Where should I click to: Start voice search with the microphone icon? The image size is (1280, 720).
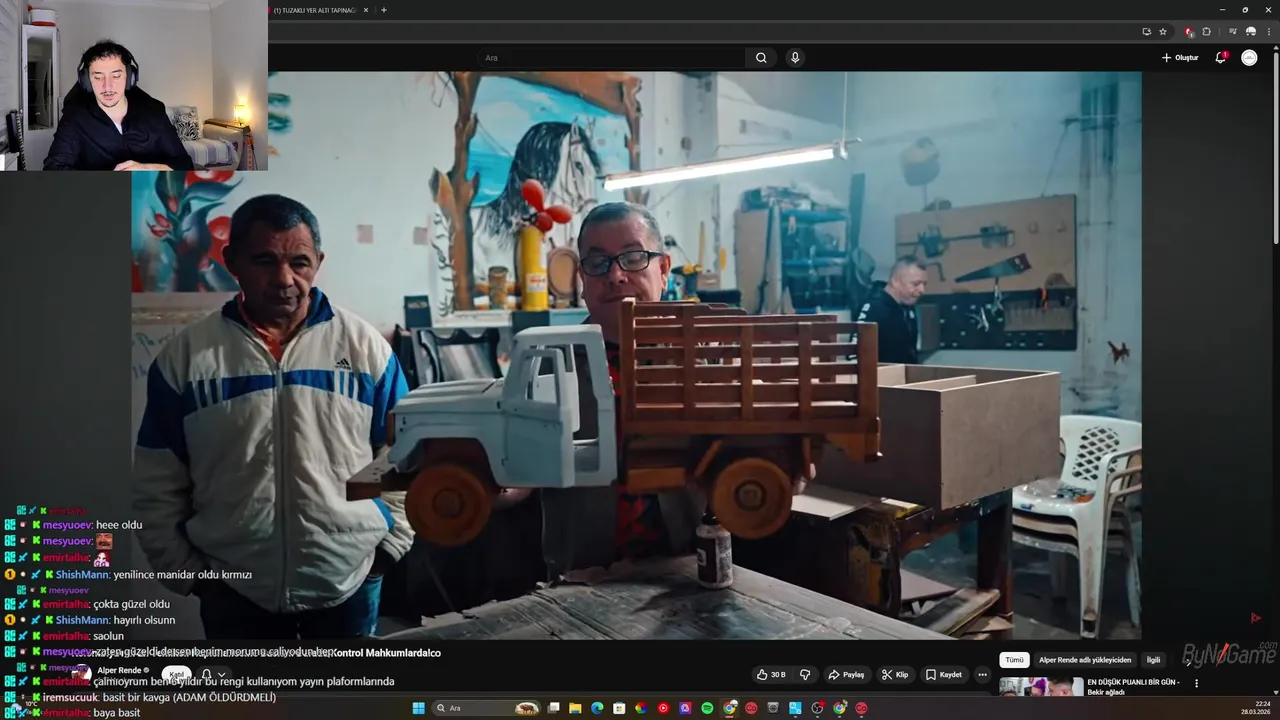795,58
